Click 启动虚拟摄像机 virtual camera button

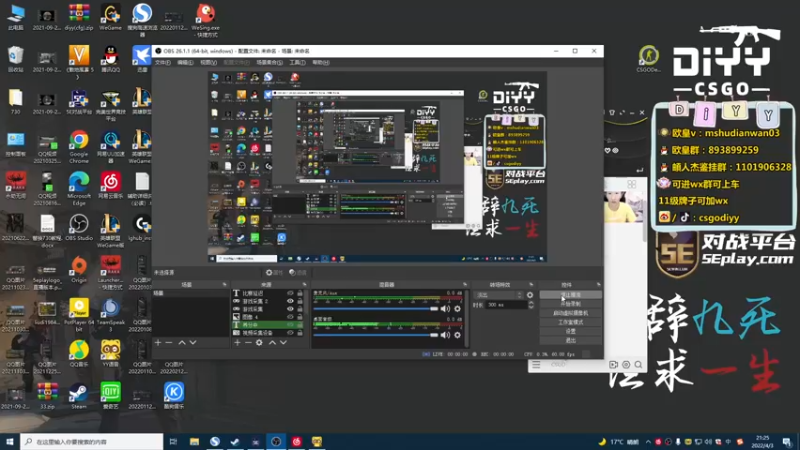(570, 313)
